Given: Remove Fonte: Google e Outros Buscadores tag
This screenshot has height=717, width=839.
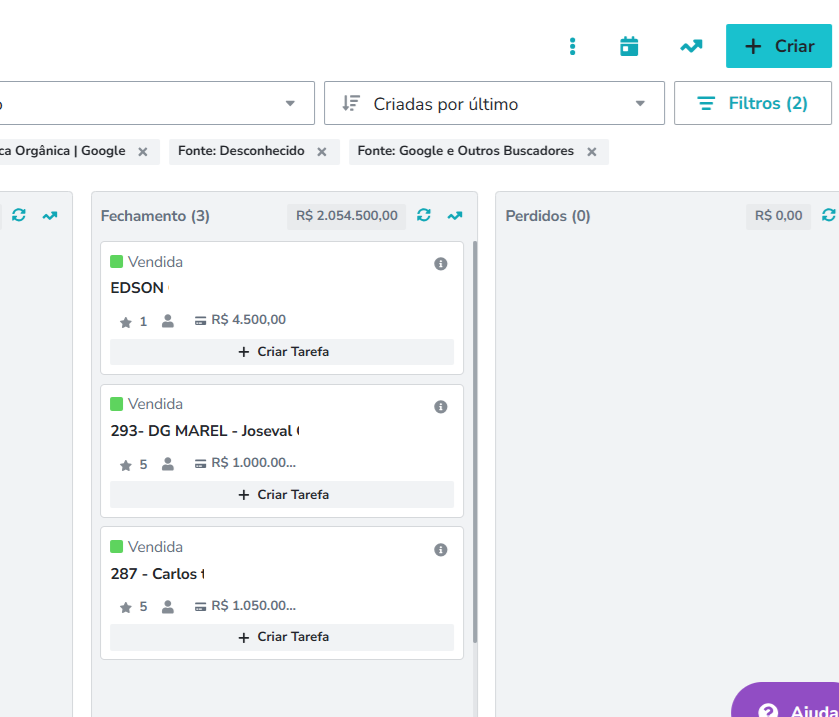Looking at the screenshot, I should [x=592, y=152].
